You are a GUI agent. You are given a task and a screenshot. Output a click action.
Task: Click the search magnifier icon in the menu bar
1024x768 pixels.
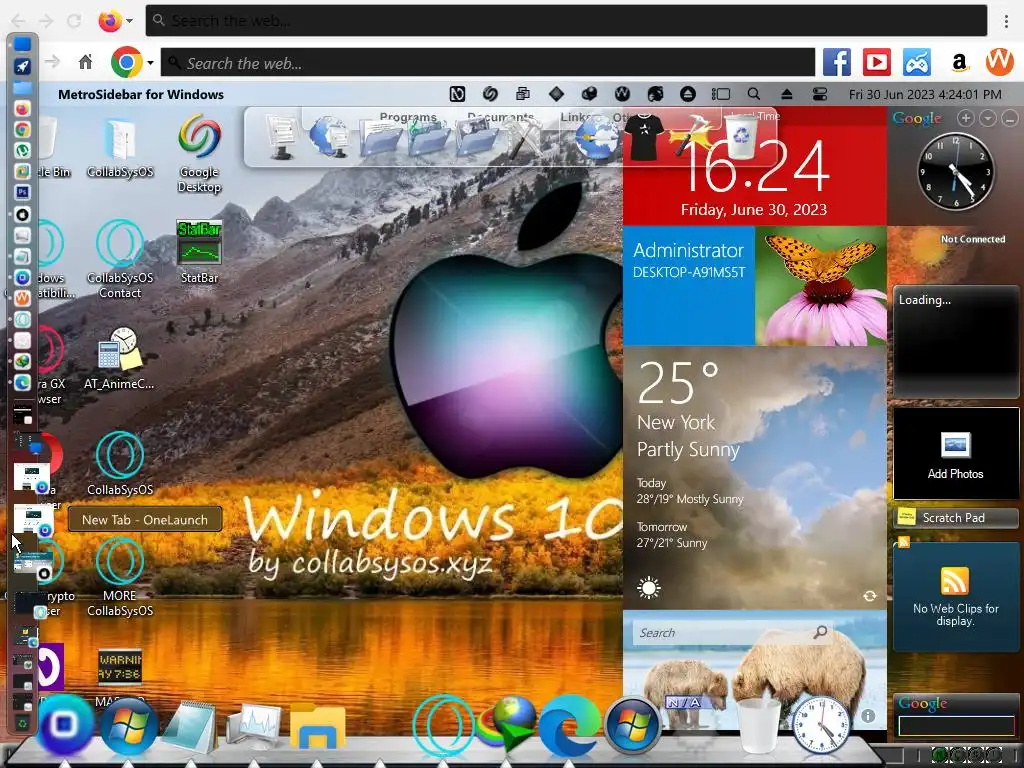pyautogui.click(x=754, y=94)
